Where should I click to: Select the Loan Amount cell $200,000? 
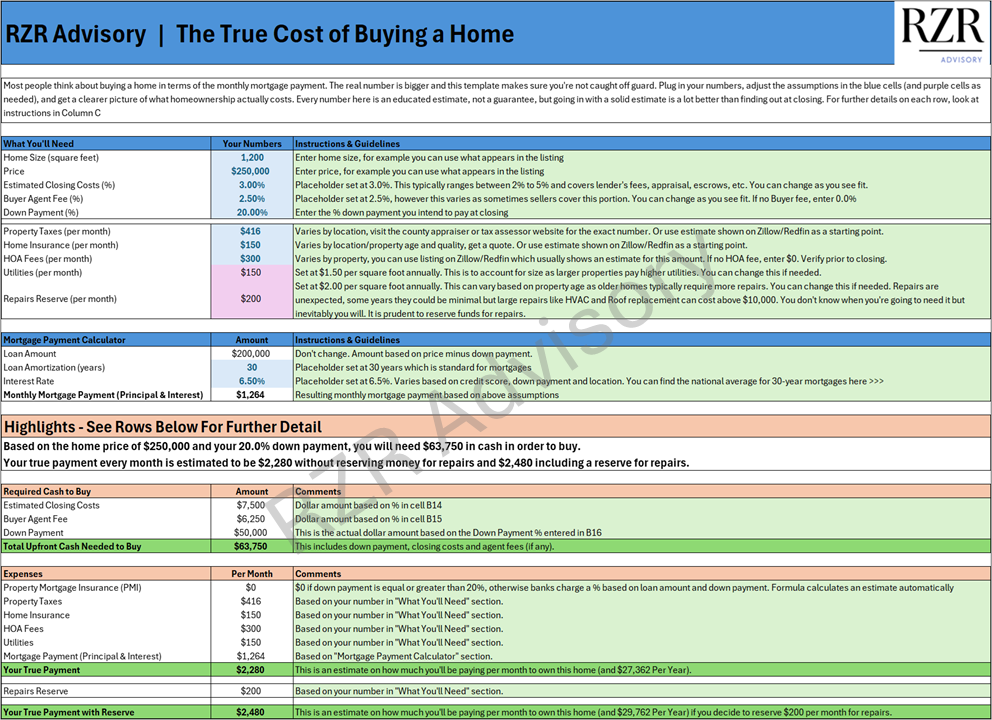click(x=252, y=354)
